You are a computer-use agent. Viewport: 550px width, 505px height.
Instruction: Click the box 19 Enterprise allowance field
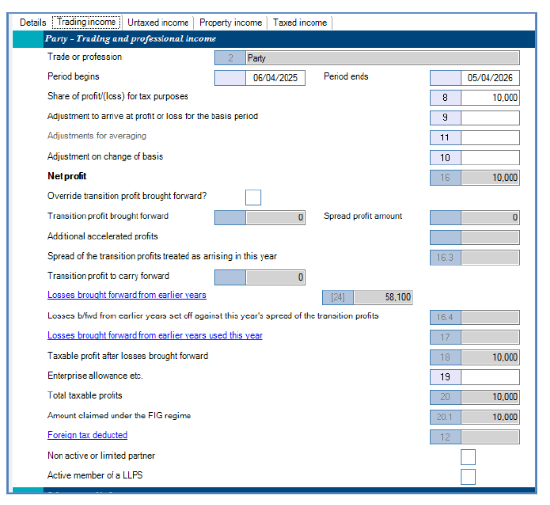490,377
